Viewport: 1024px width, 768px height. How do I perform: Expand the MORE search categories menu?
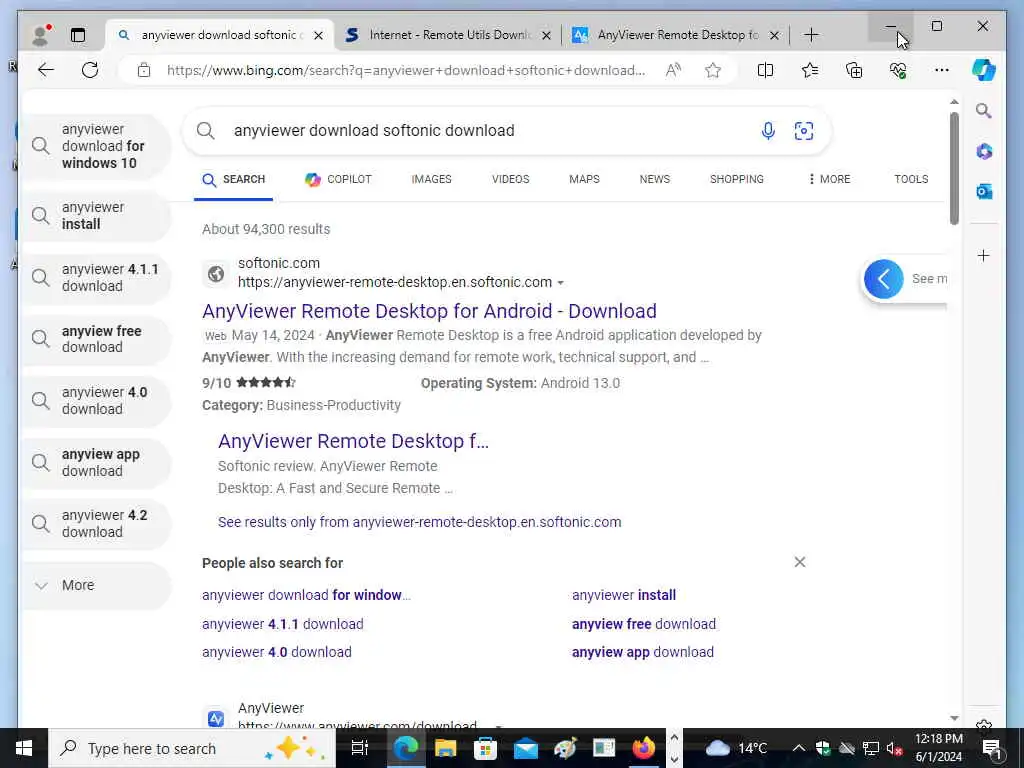(829, 179)
